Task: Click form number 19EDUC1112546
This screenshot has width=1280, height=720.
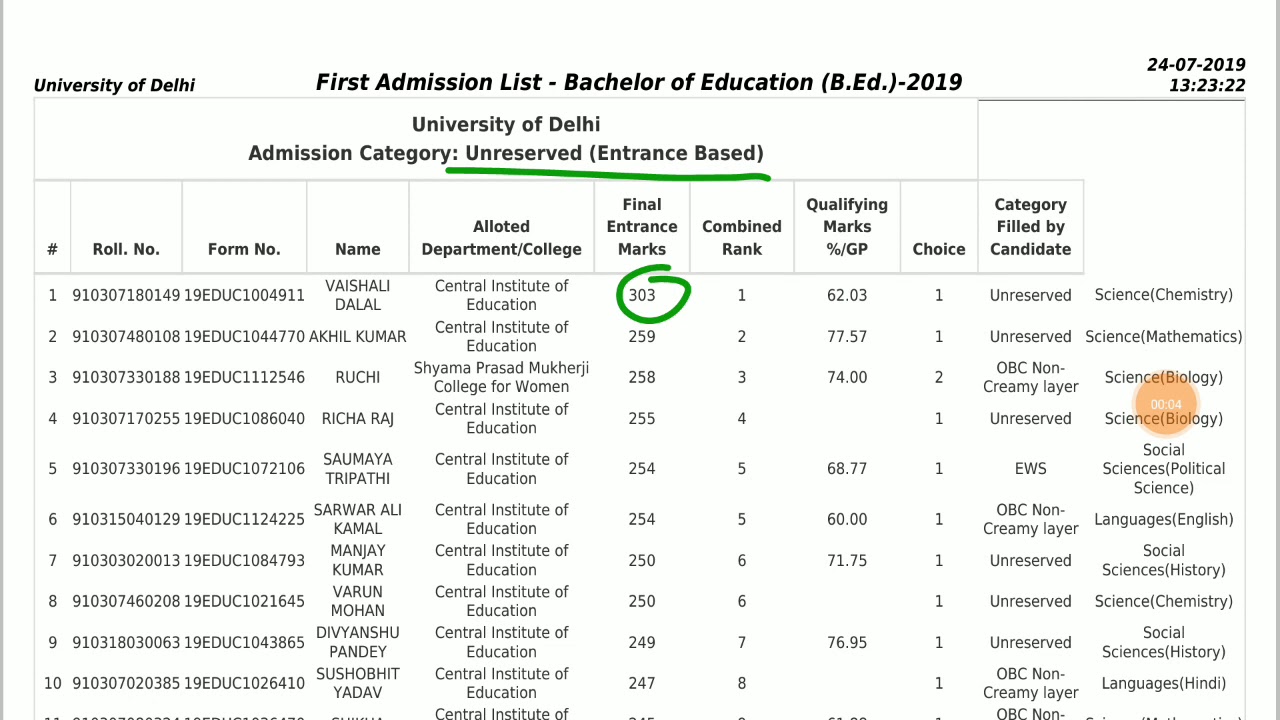Action: pyautogui.click(x=244, y=378)
